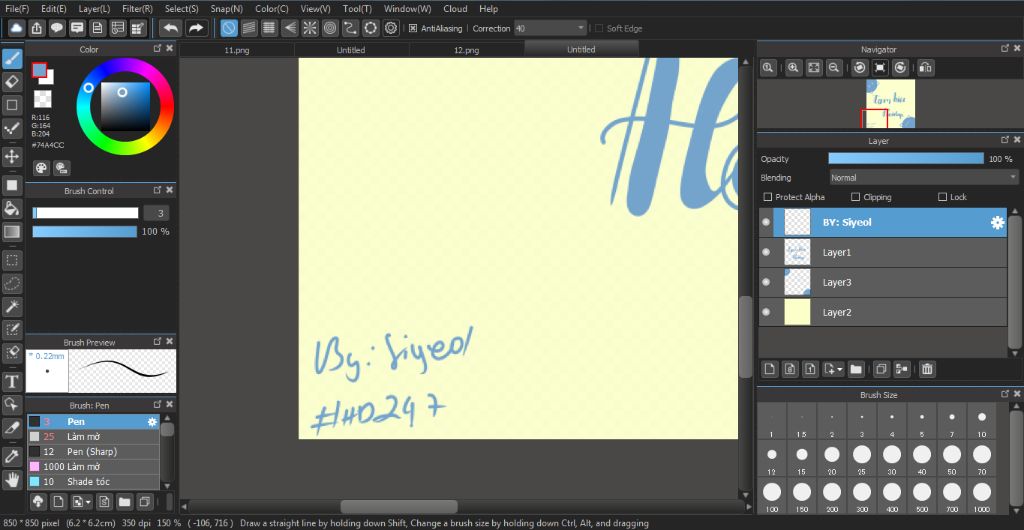Viewport: 1024px width, 530px height.
Task: Duplicate layer icon in Layer panel
Action: (x=880, y=369)
